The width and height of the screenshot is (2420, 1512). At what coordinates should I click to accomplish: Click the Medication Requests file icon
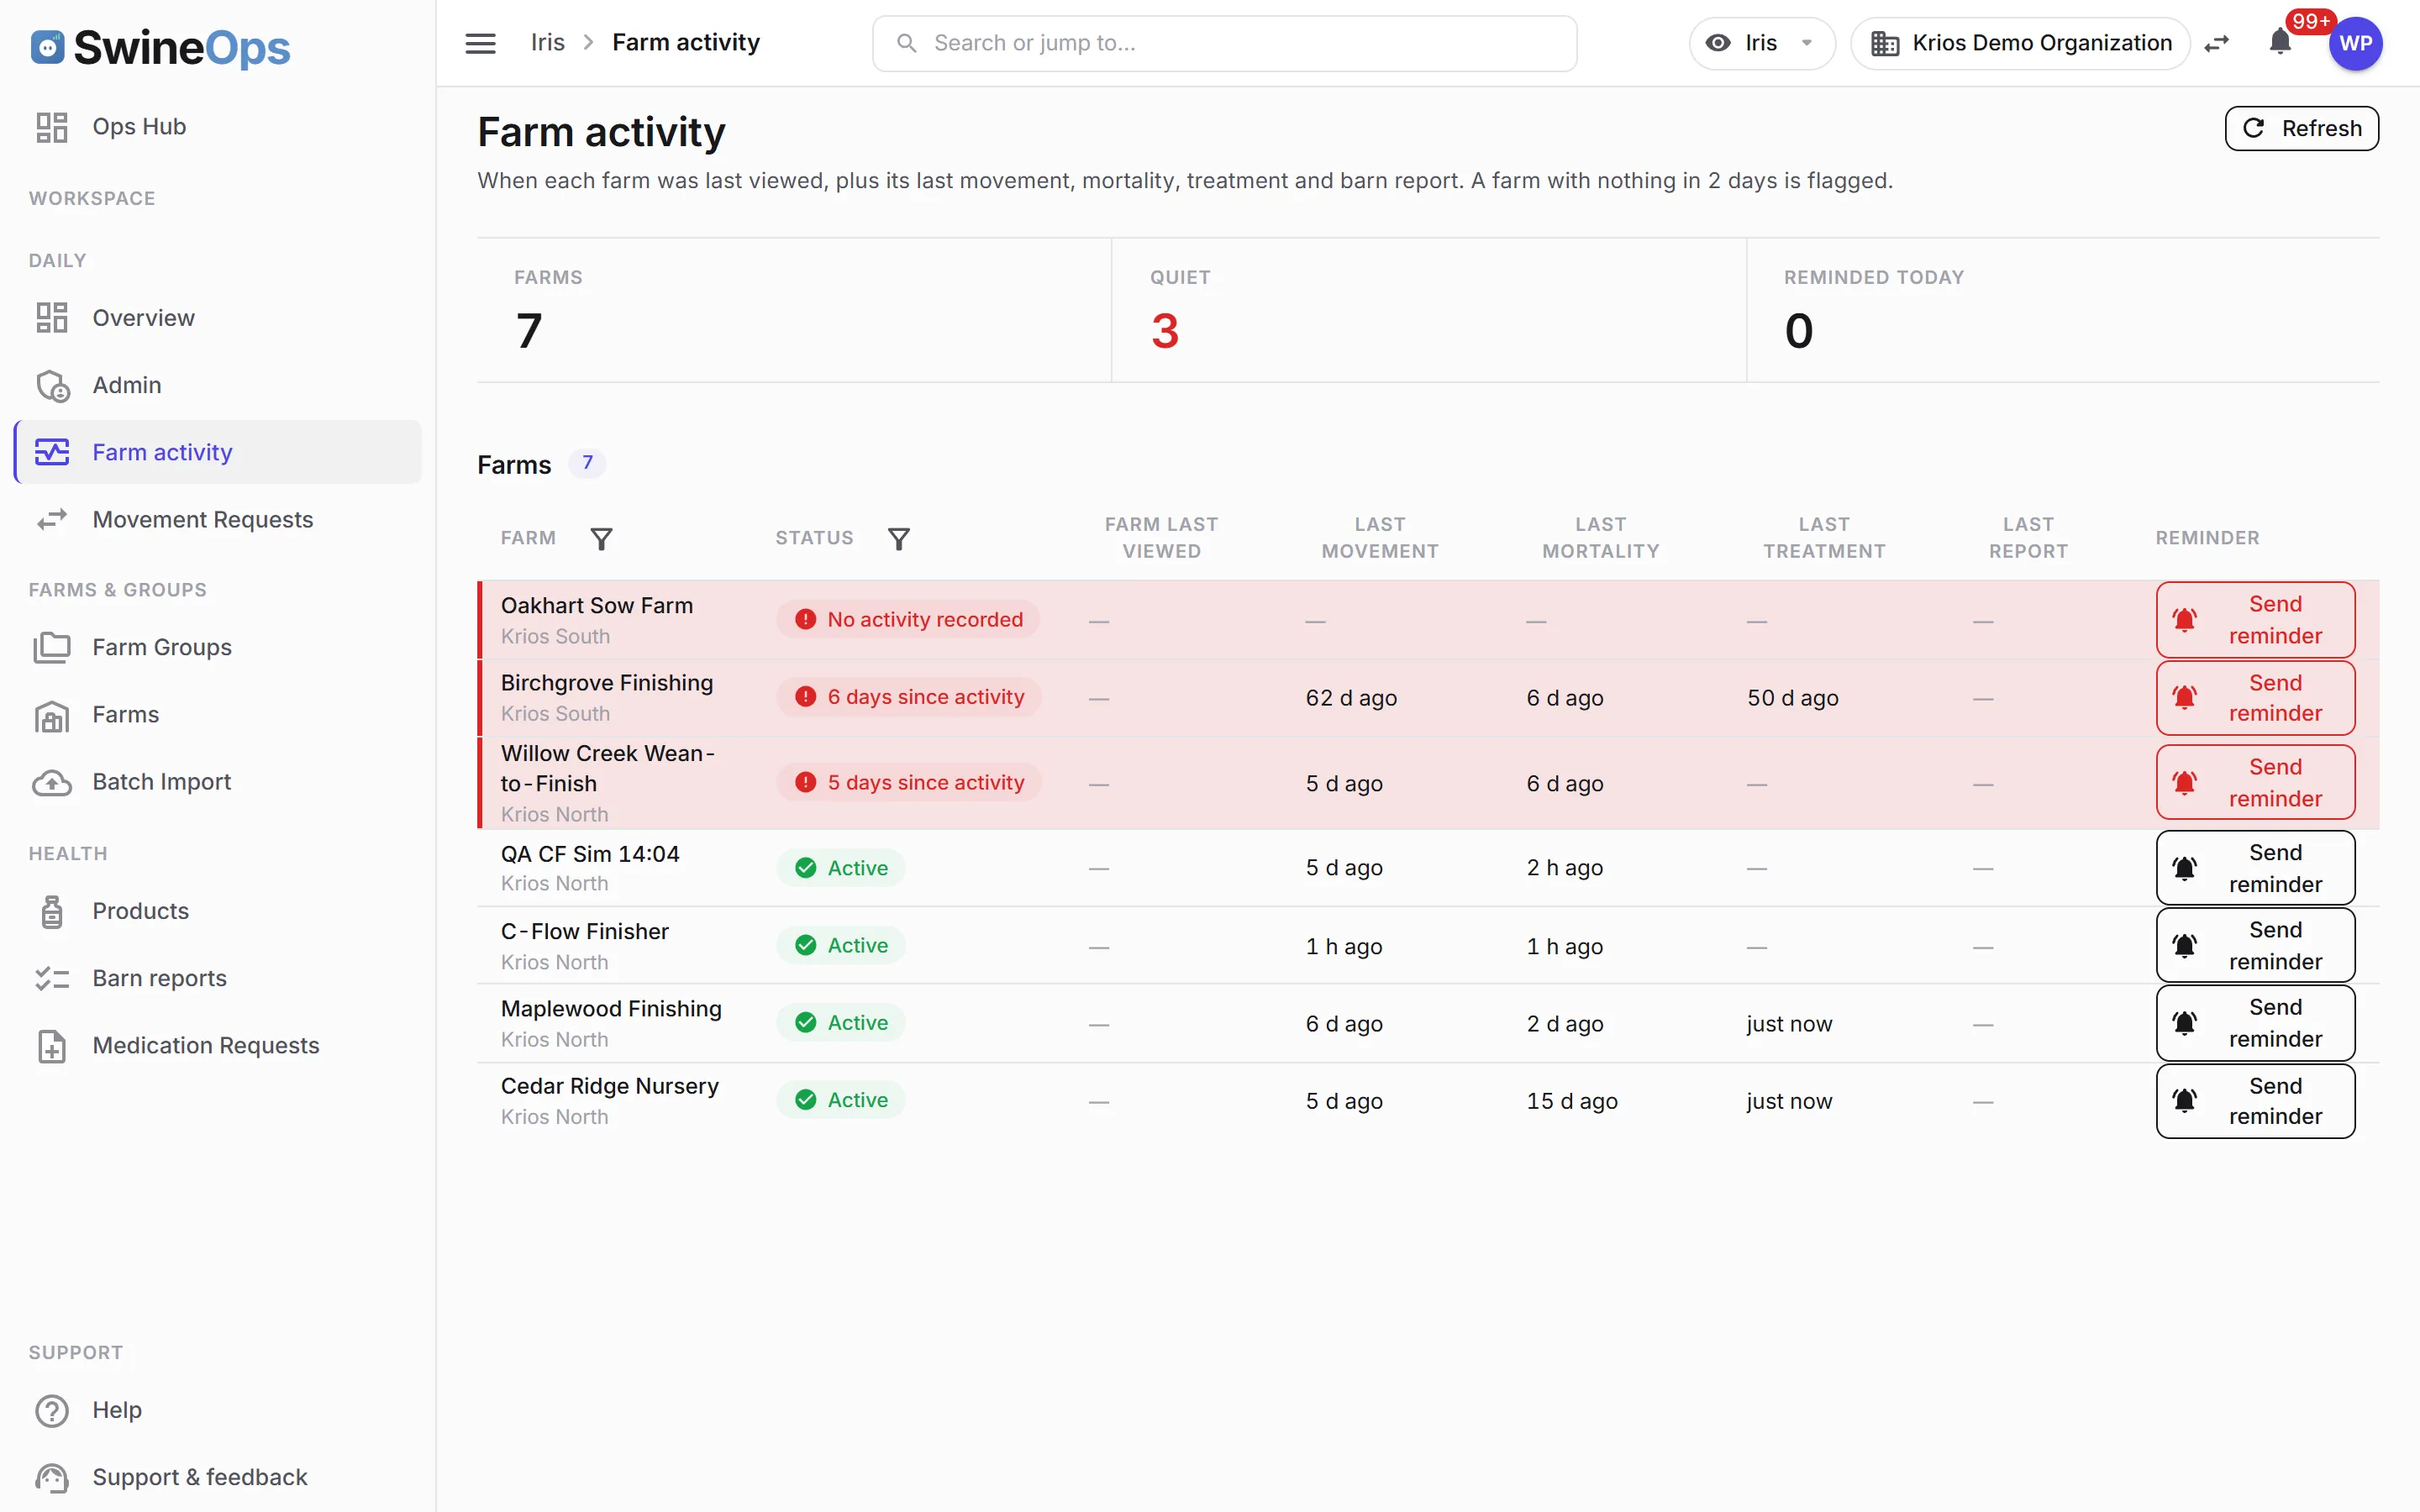(x=52, y=1046)
